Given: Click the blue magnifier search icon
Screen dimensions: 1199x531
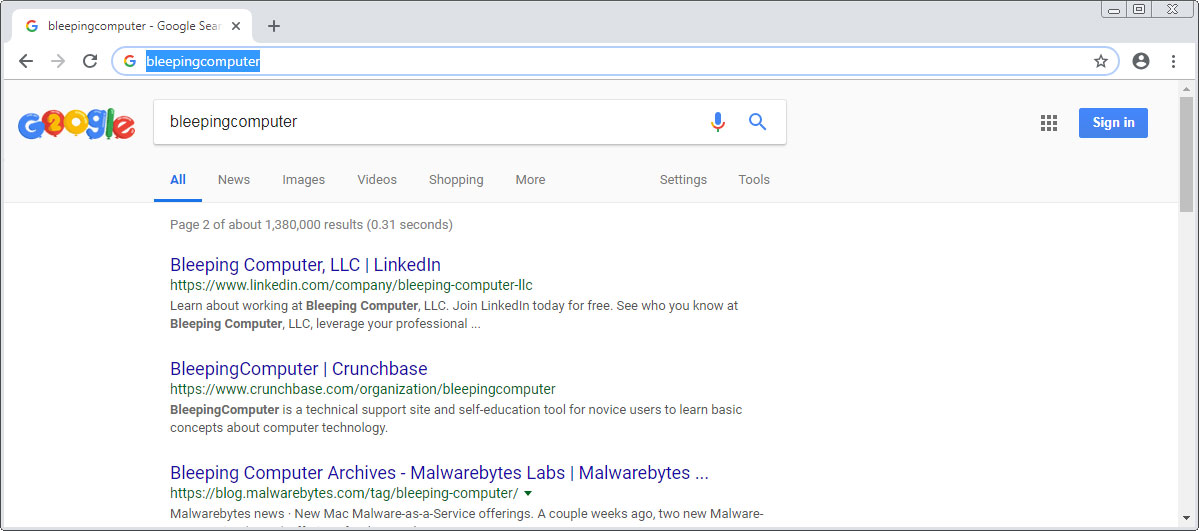Looking at the screenshot, I should tap(757, 122).
